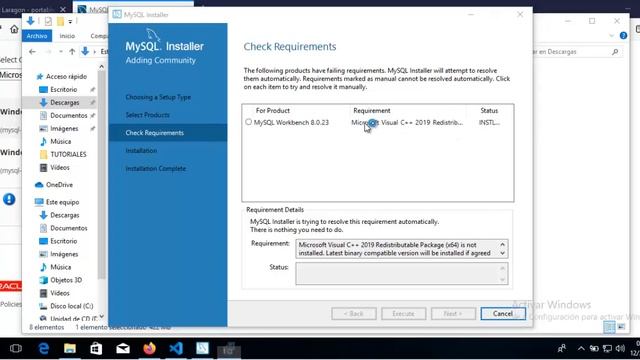The width and height of the screenshot is (640, 360).
Task: Open the Archivo tab in File Explorer
Action: click(37, 36)
